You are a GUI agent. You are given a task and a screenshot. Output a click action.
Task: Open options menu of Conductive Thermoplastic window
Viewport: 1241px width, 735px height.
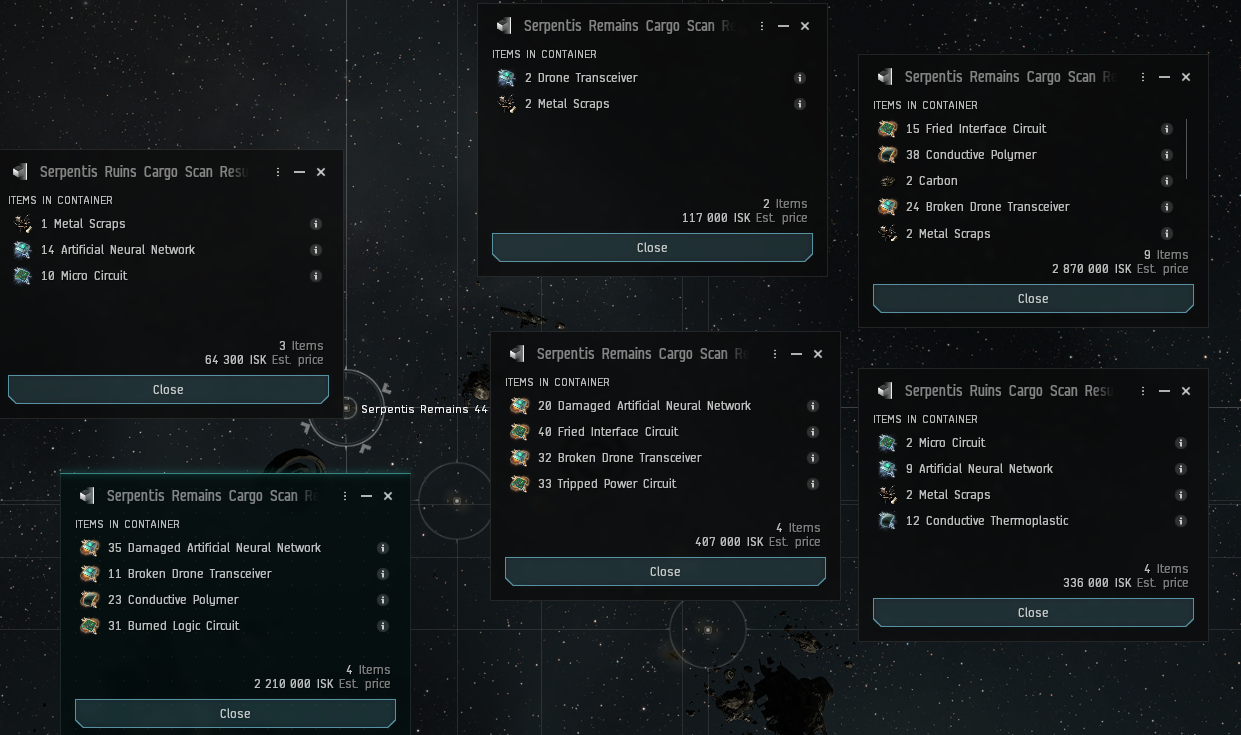(1143, 391)
